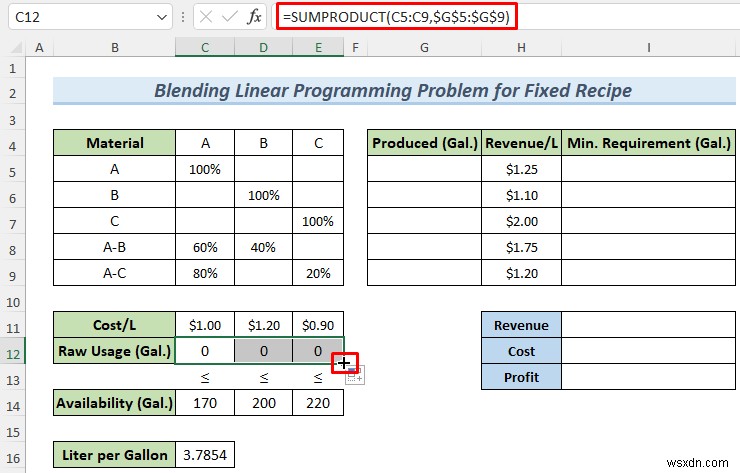Select the 60% cell
The height and width of the screenshot is (473, 740).
(205, 247)
